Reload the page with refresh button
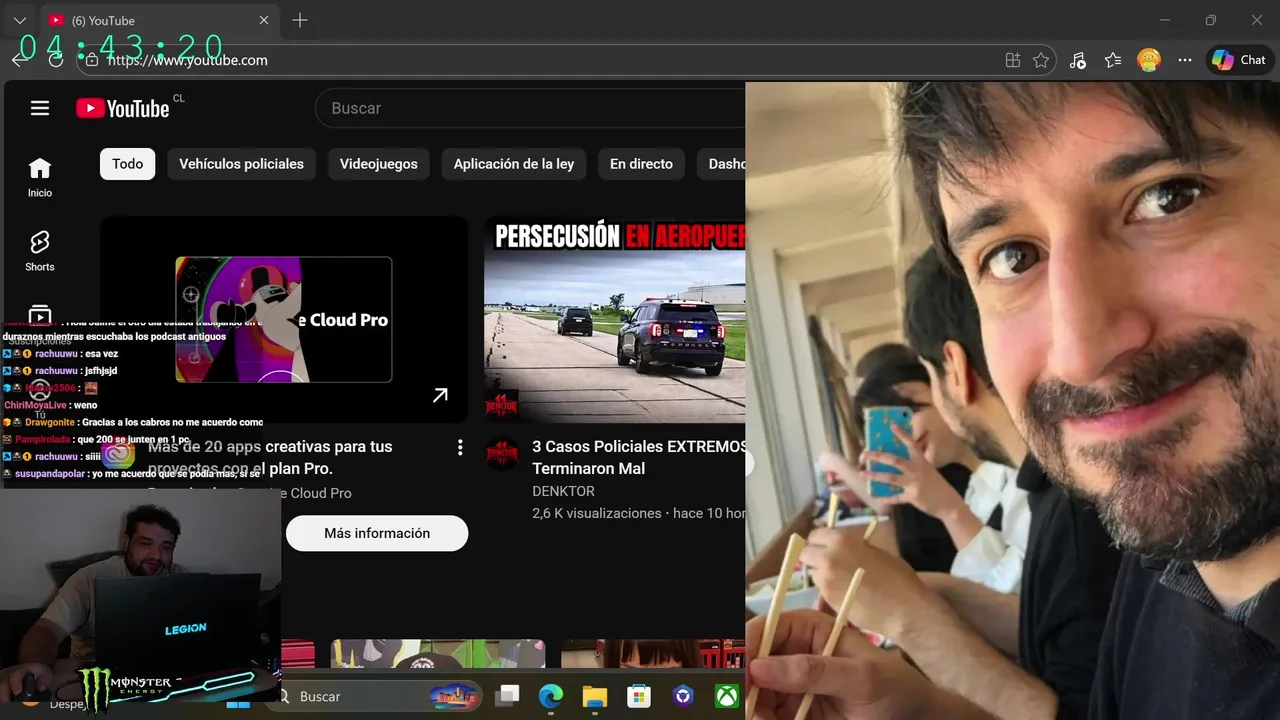The image size is (1280, 720). (x=56, y=60)
